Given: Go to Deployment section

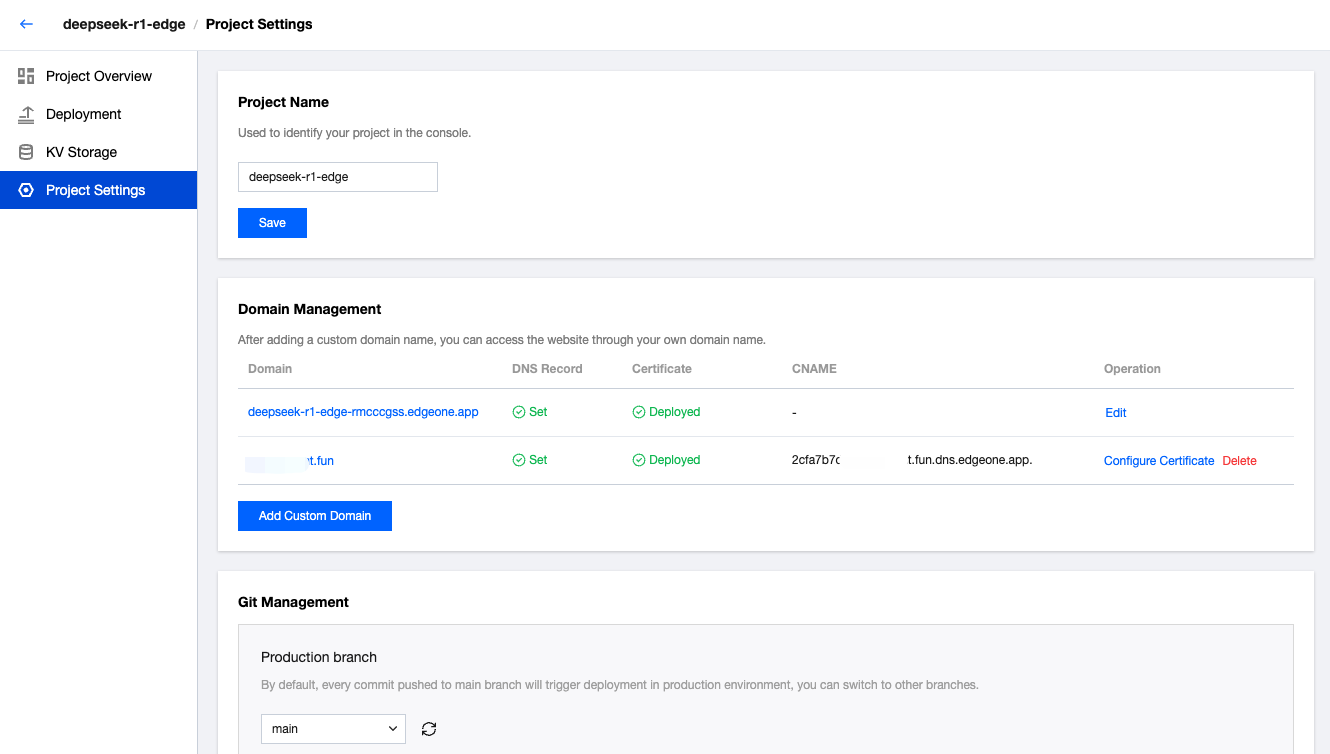Looking at the screenshot, I should click(98, 114).
